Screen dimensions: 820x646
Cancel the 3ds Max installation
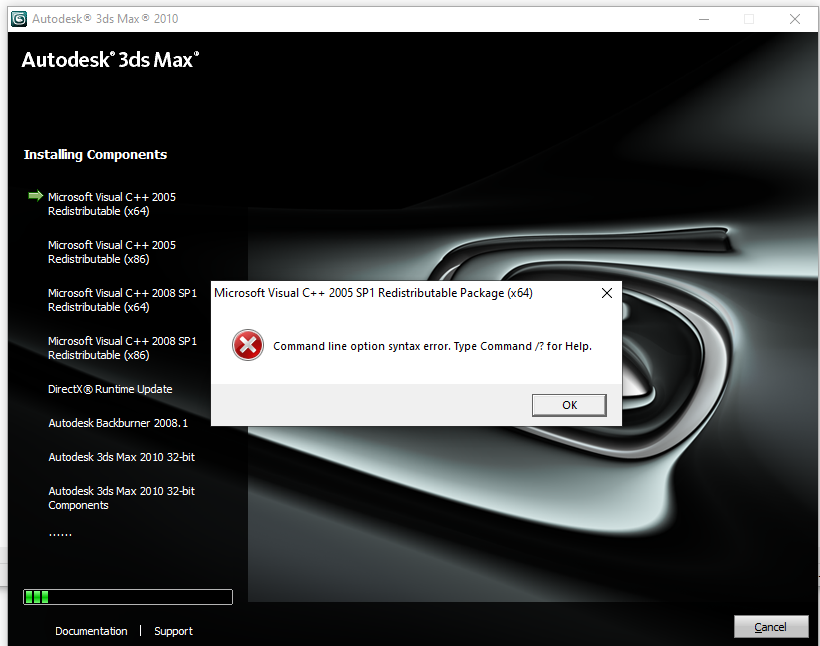click(771, 627)
